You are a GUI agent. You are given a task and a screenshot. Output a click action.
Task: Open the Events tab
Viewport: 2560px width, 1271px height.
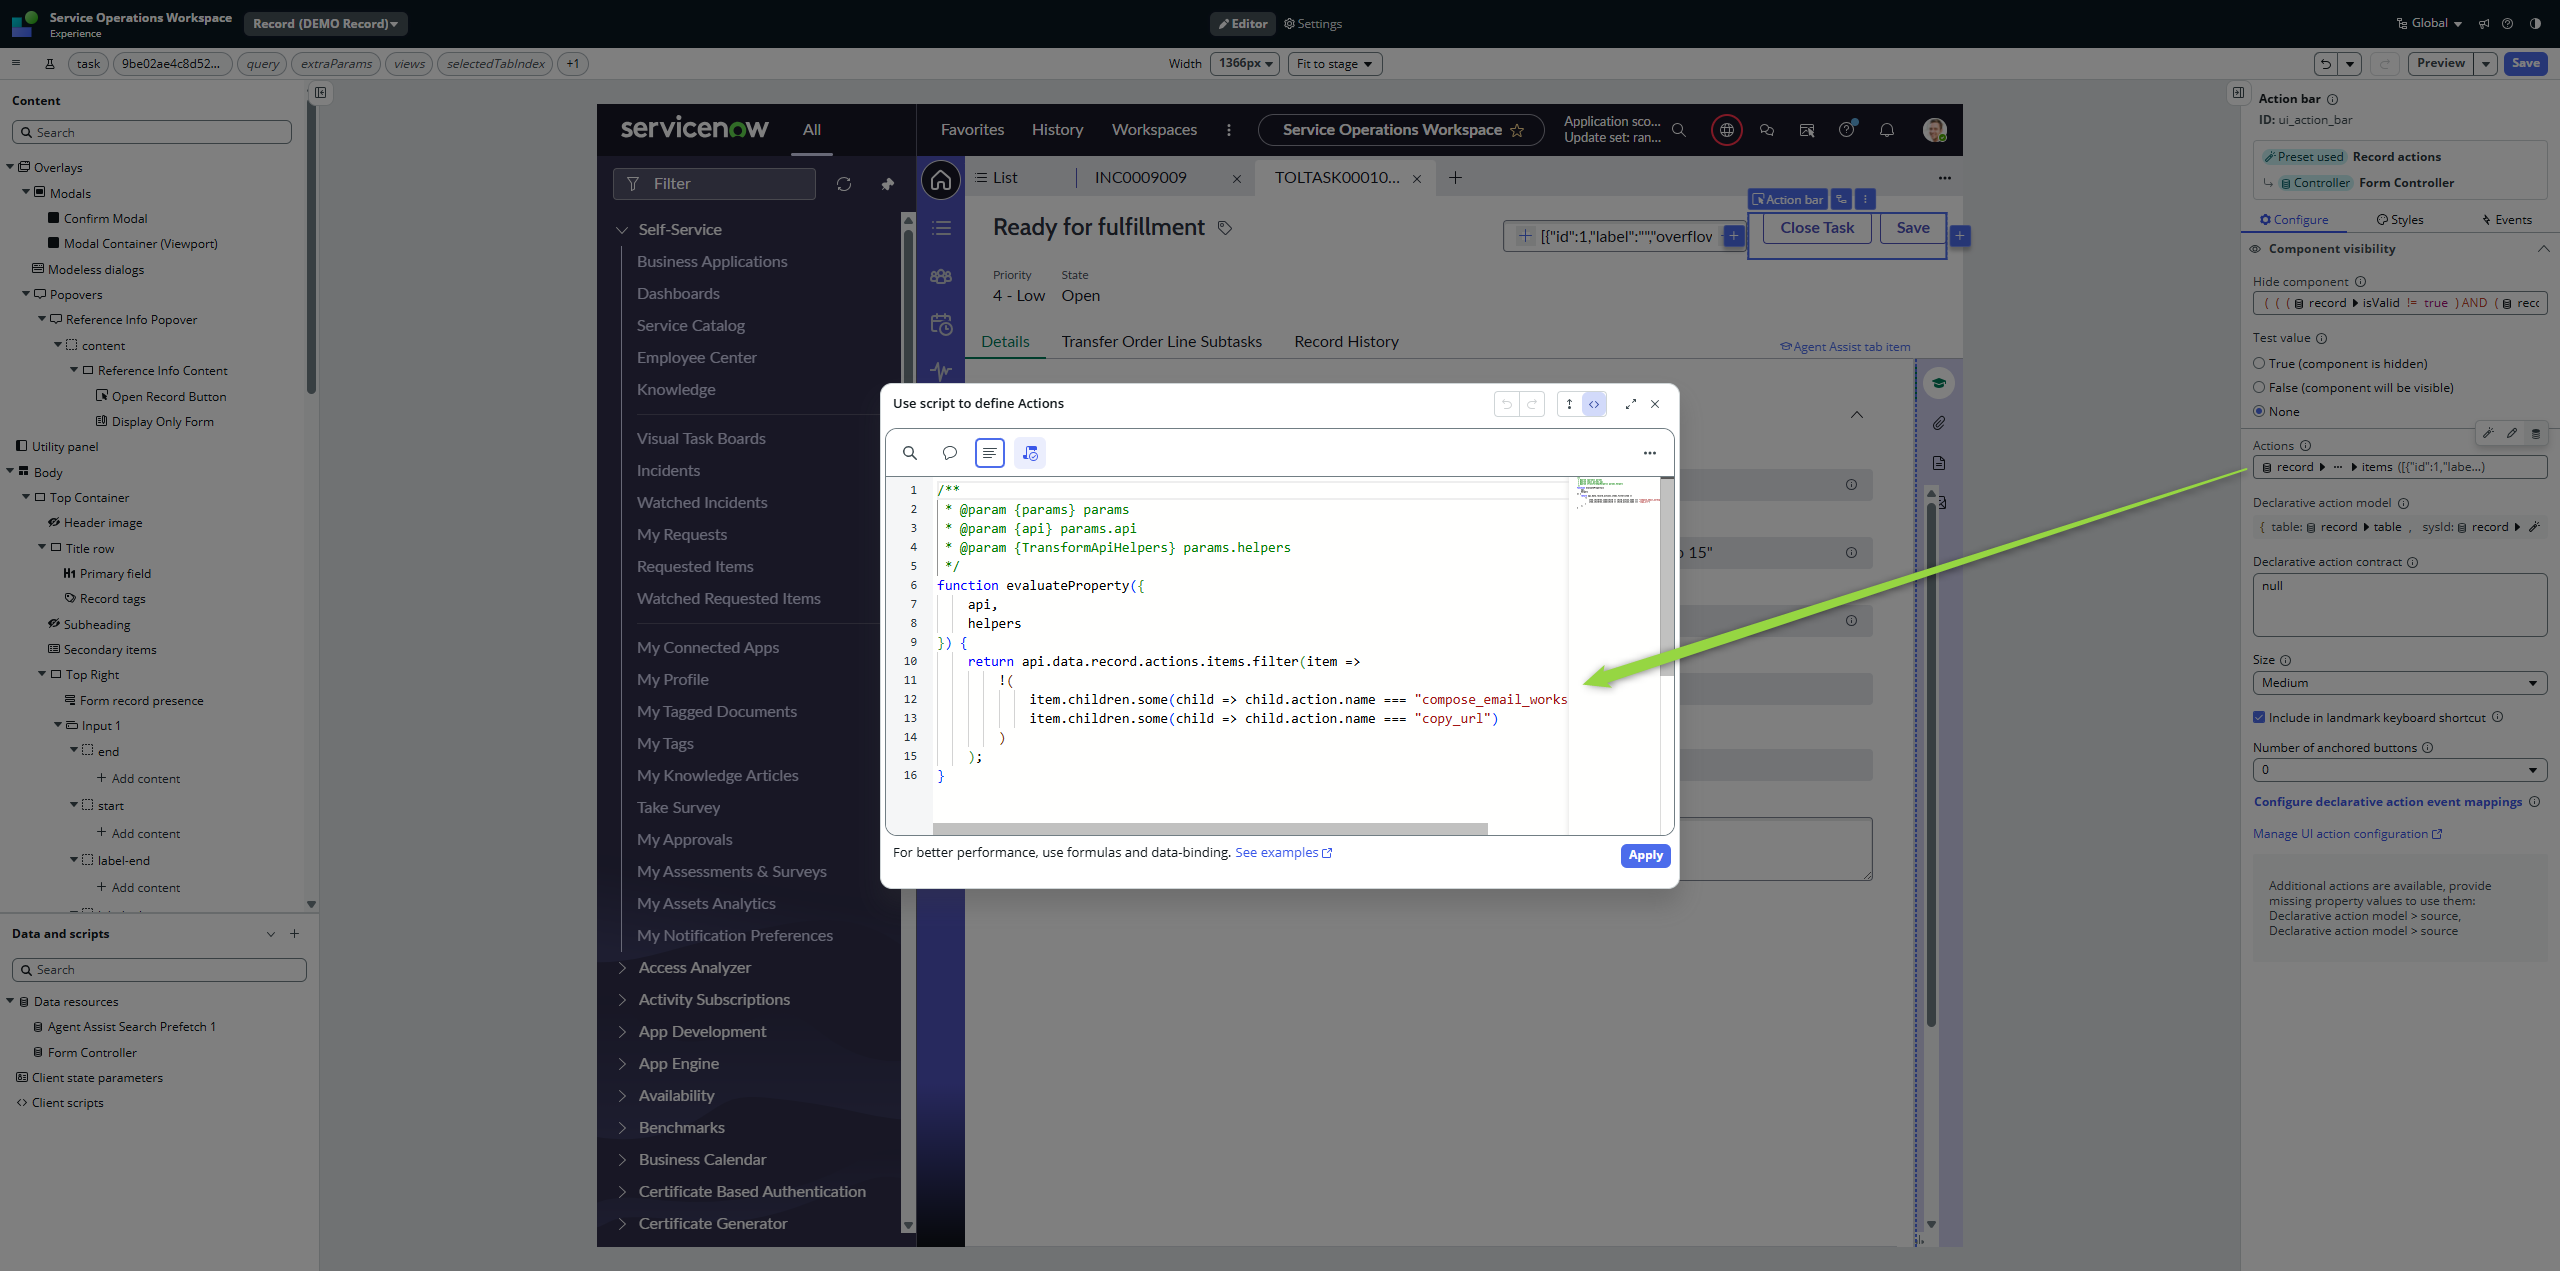[2506, 220]
